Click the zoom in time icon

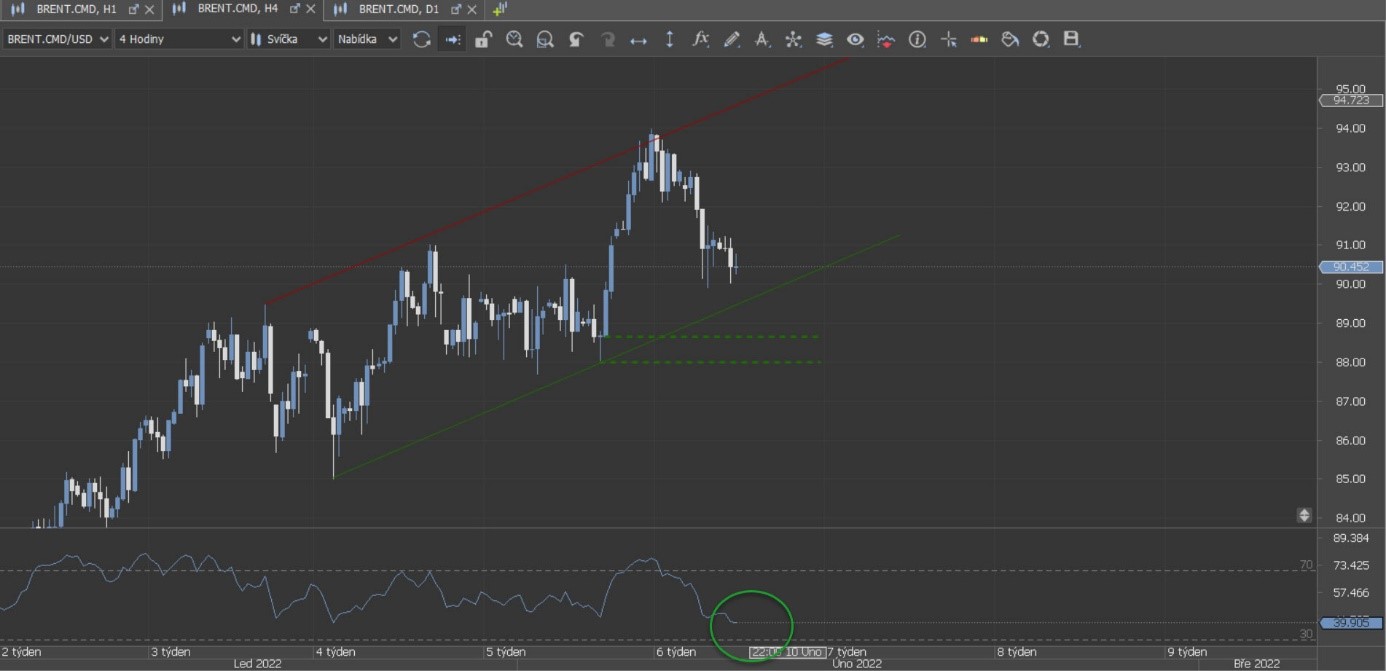tap(514, 39)
